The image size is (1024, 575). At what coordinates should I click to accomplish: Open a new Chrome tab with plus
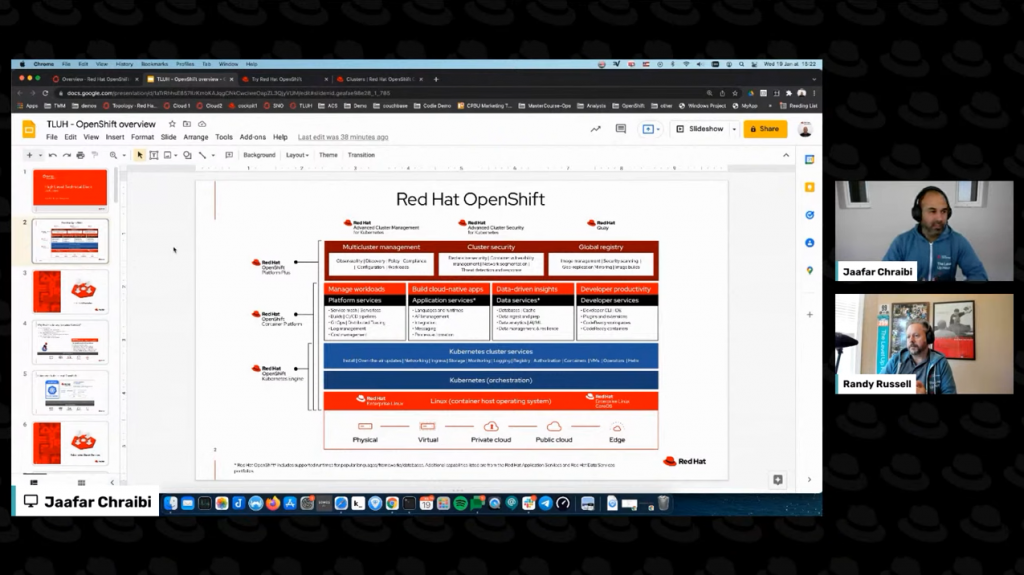pyautogui.click(x=436, y=79)
